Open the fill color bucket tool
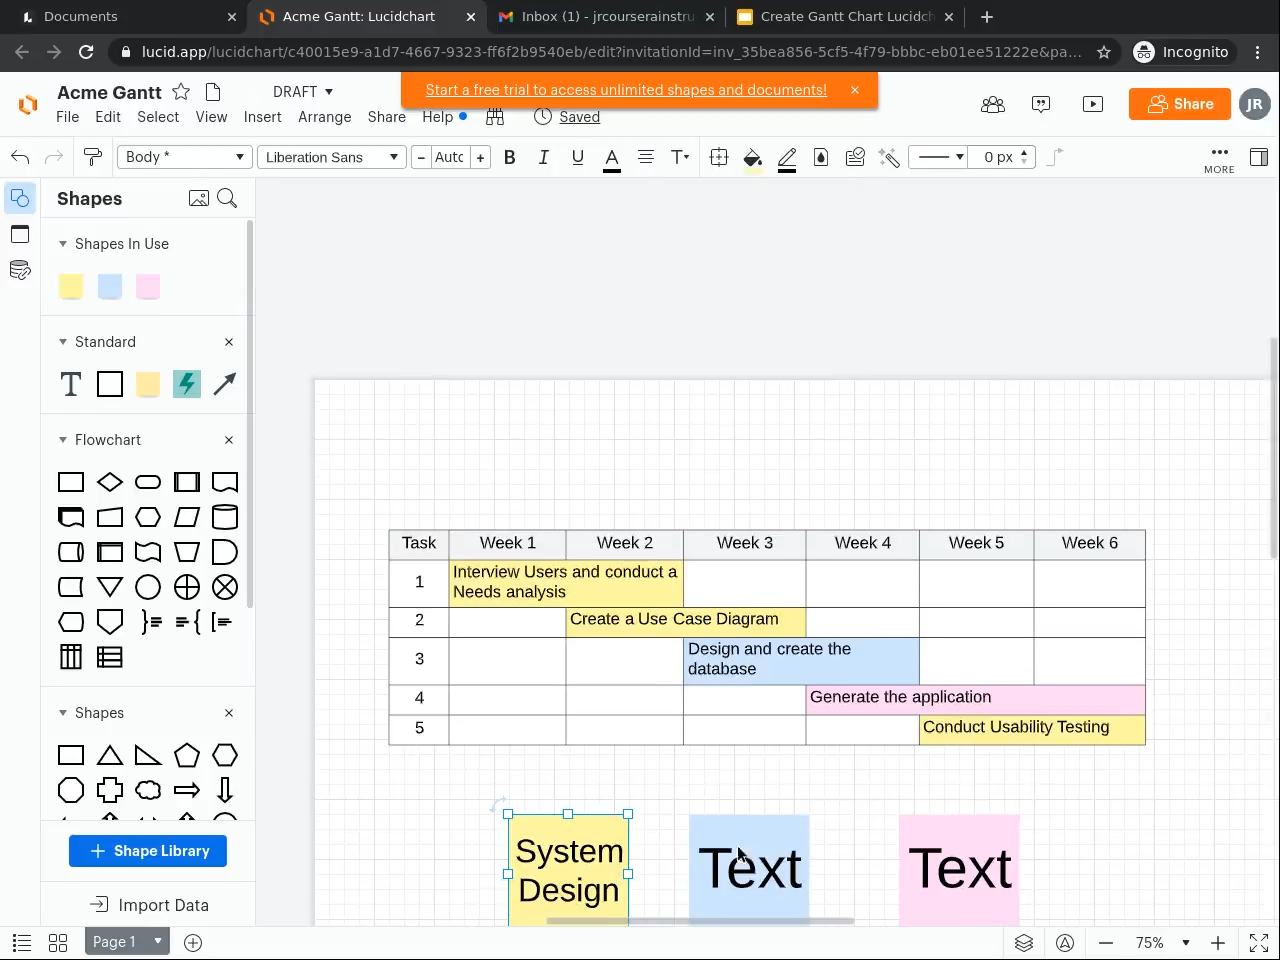This screenshot has height=960, width=1280. [753, 157]
